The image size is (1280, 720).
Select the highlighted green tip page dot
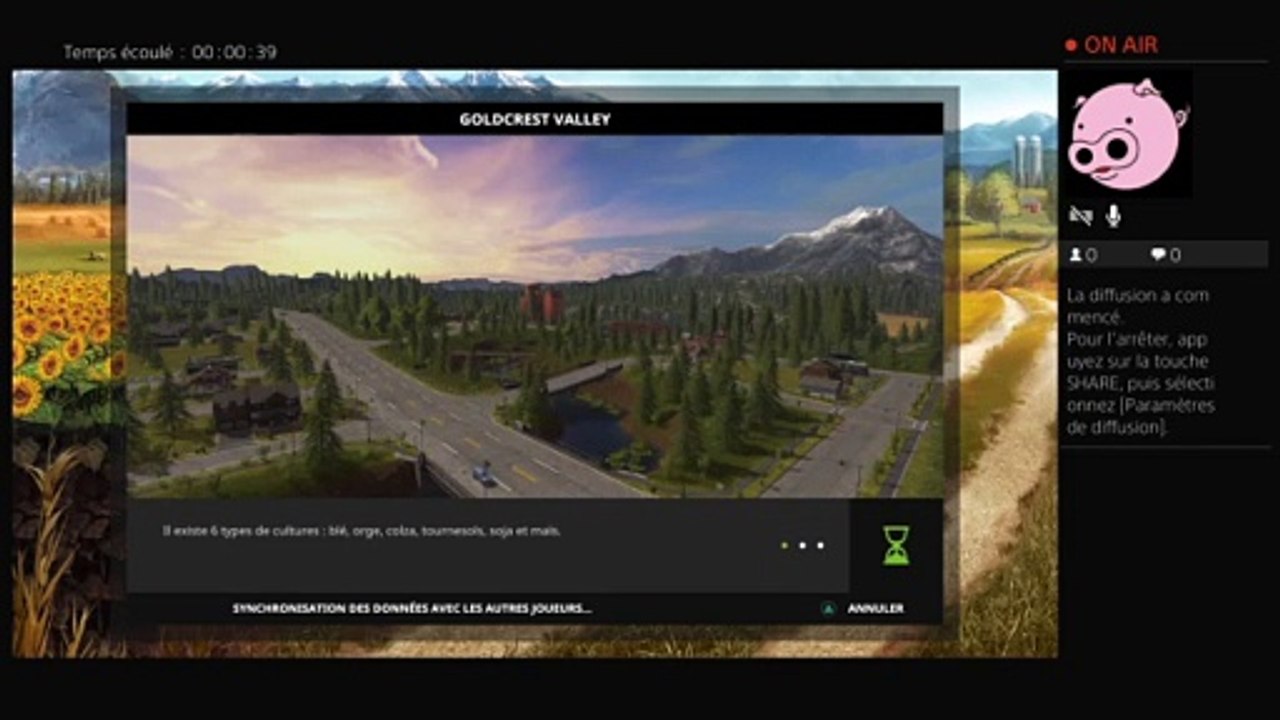[x=784, y=545]
